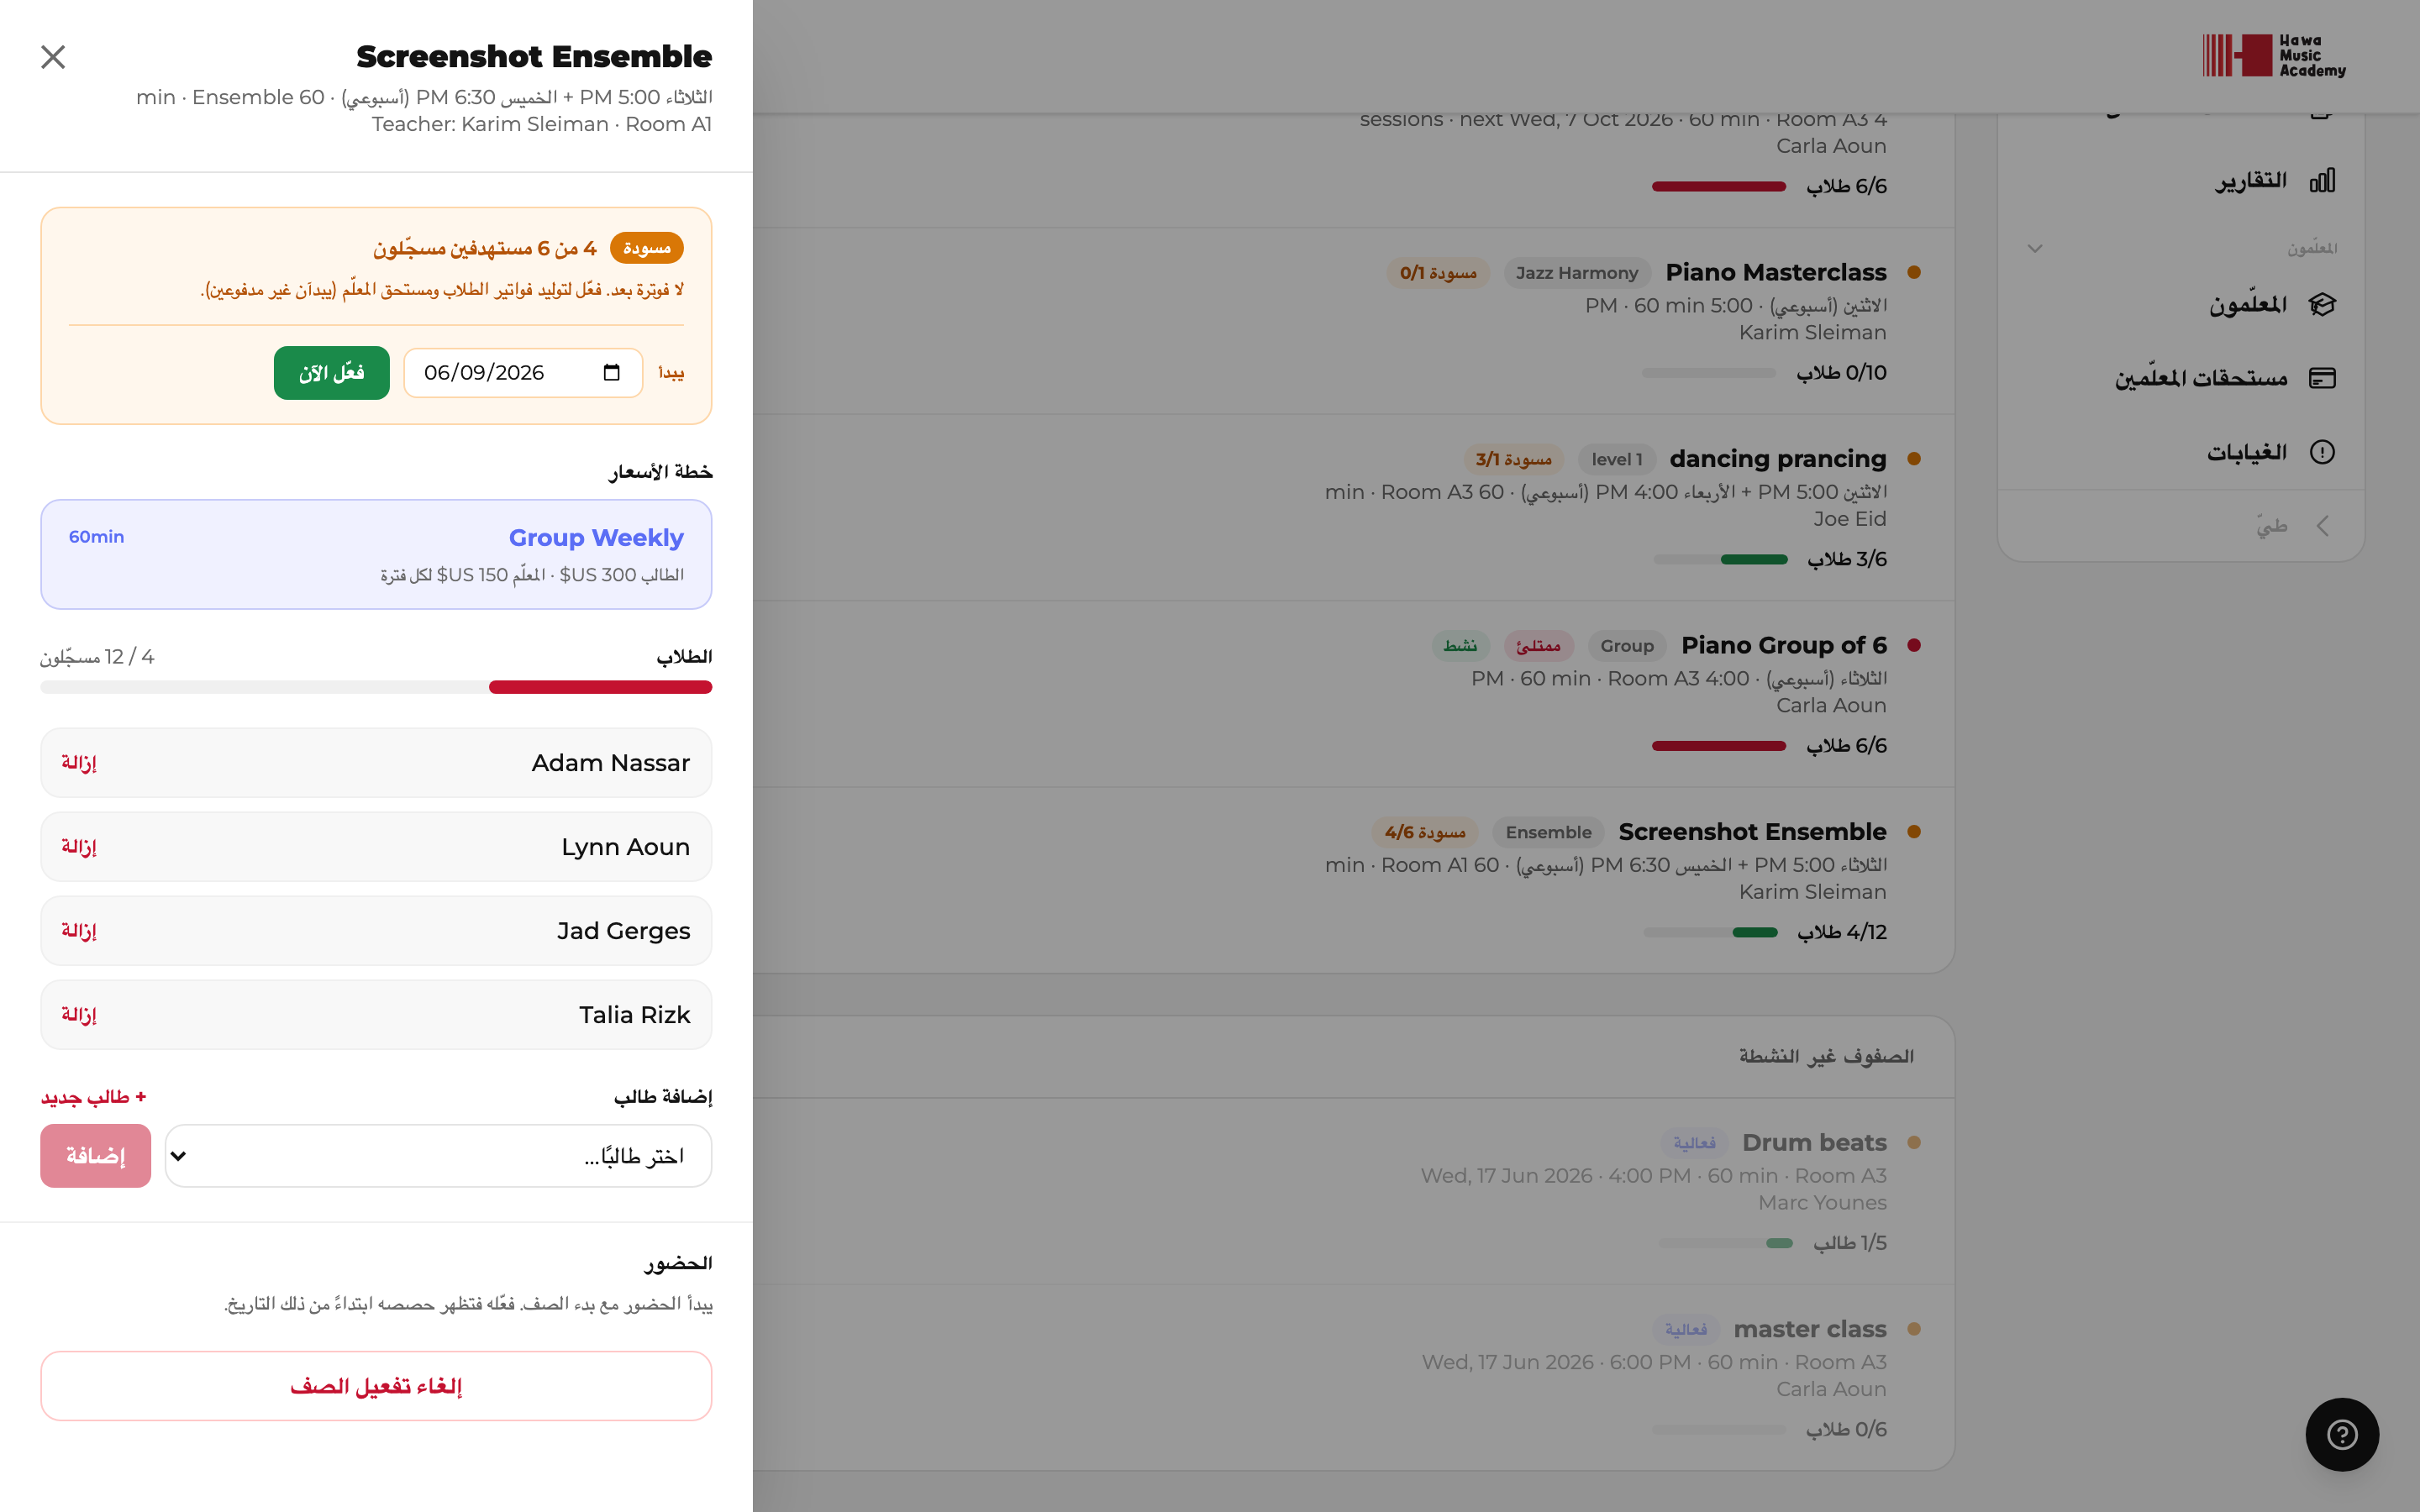This screenshot has width=2420, height=1512.
Task: Open the المعلّمون menu item
Action: click(x=2181, y=304)
